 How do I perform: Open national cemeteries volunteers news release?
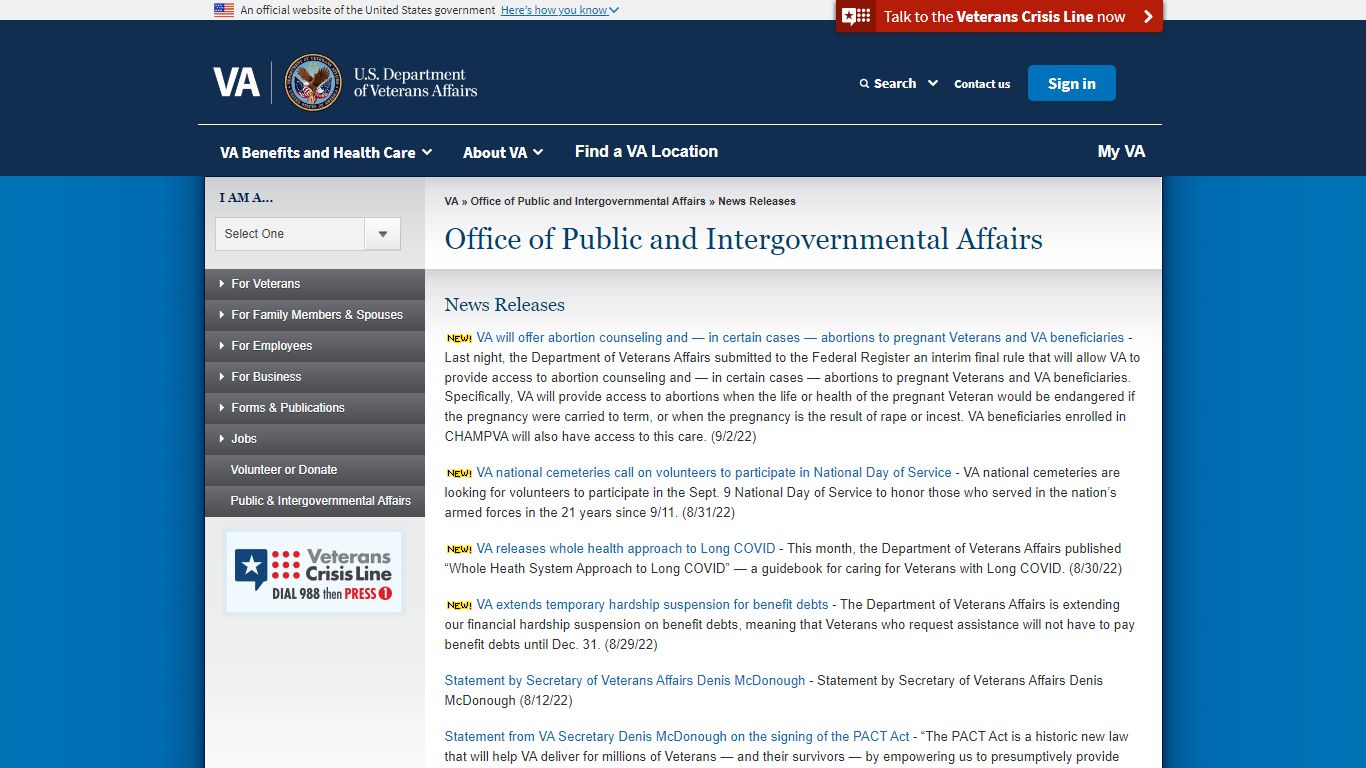click(x=714, y=473)
